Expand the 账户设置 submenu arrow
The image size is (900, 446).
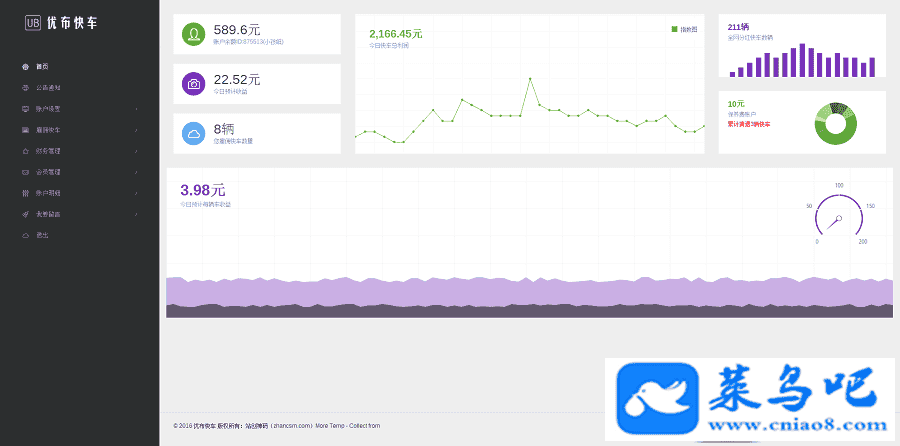coord(136,108)
